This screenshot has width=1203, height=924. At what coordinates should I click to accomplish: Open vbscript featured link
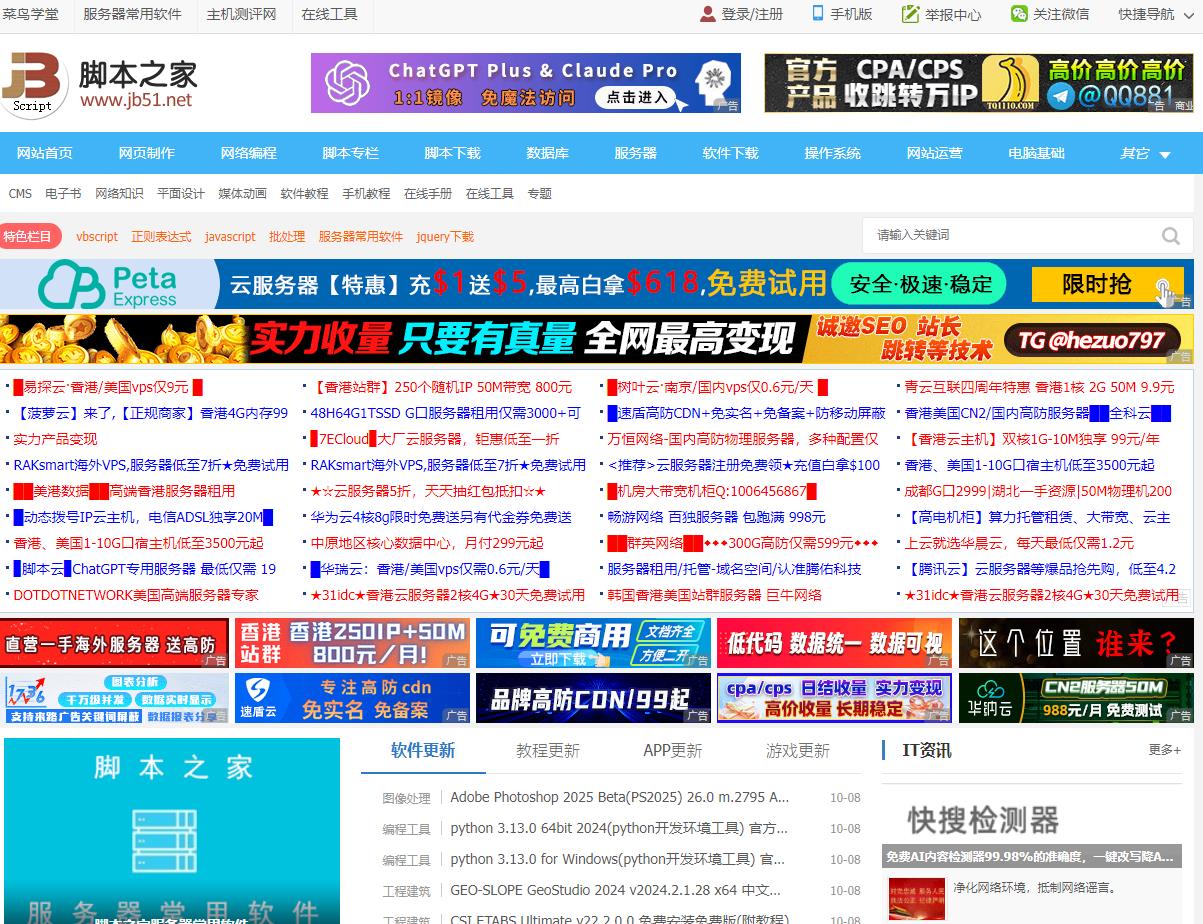[x=97, y=237]
